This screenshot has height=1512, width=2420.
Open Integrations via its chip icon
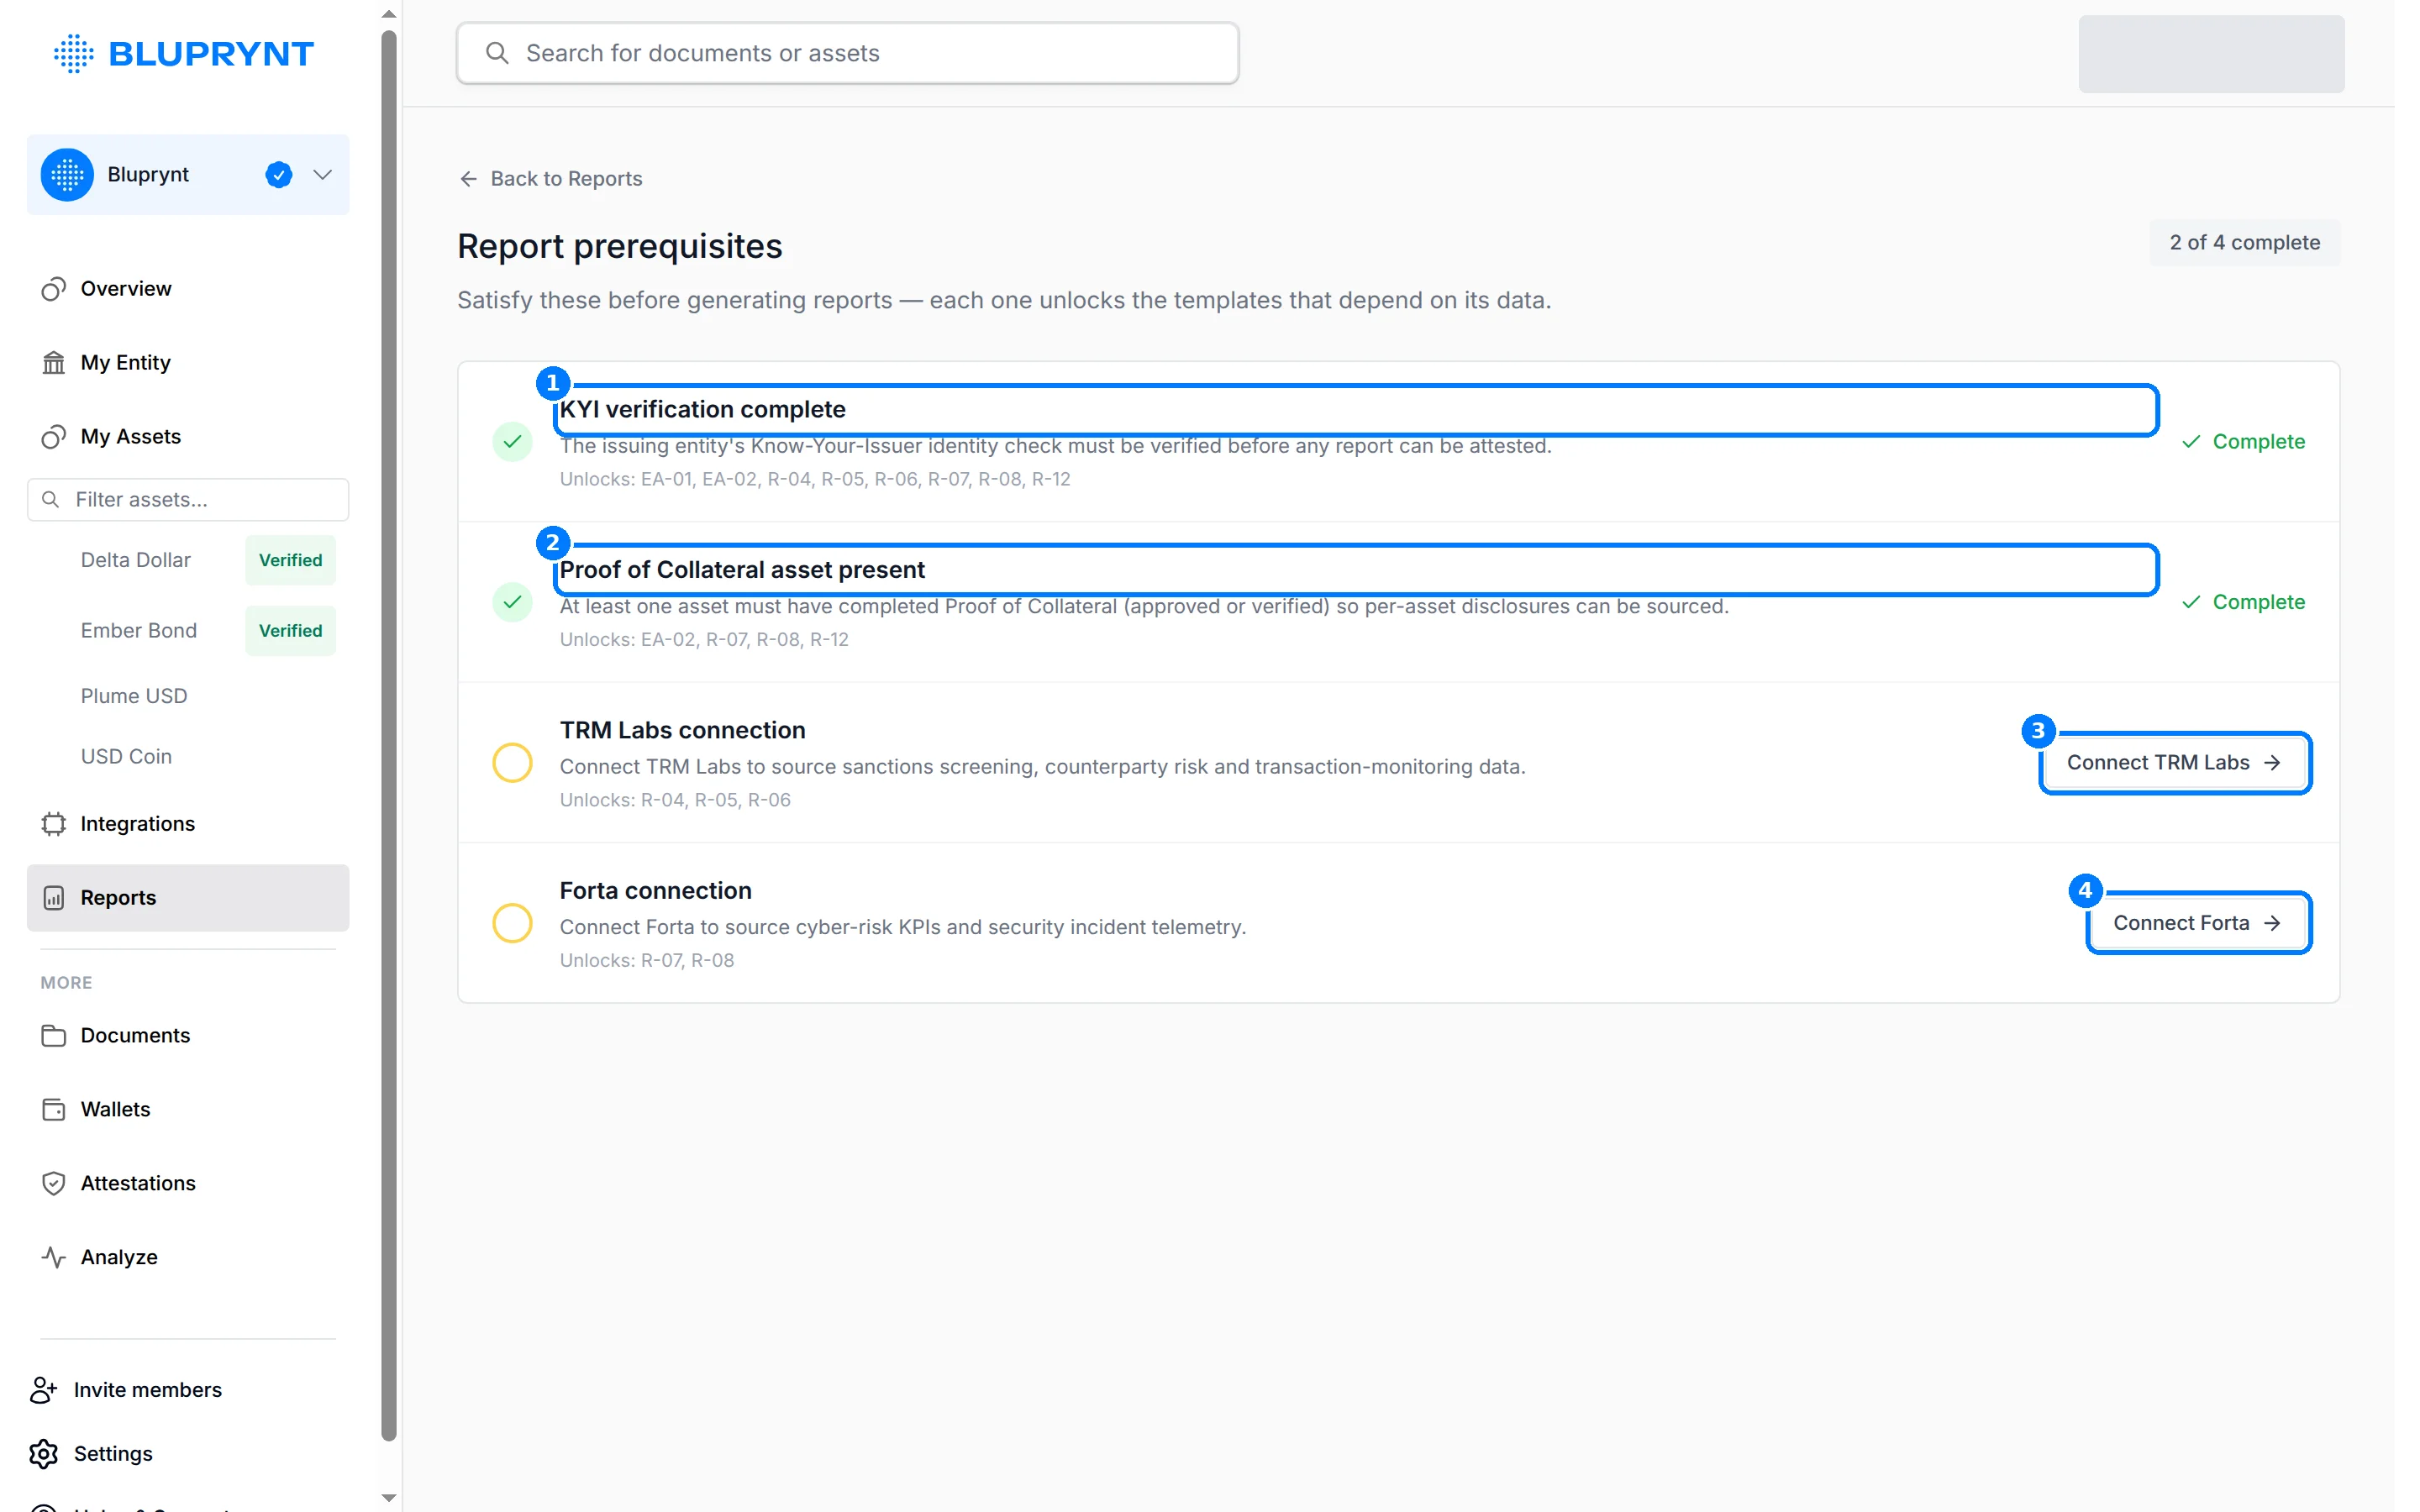(x=53, y=824)
